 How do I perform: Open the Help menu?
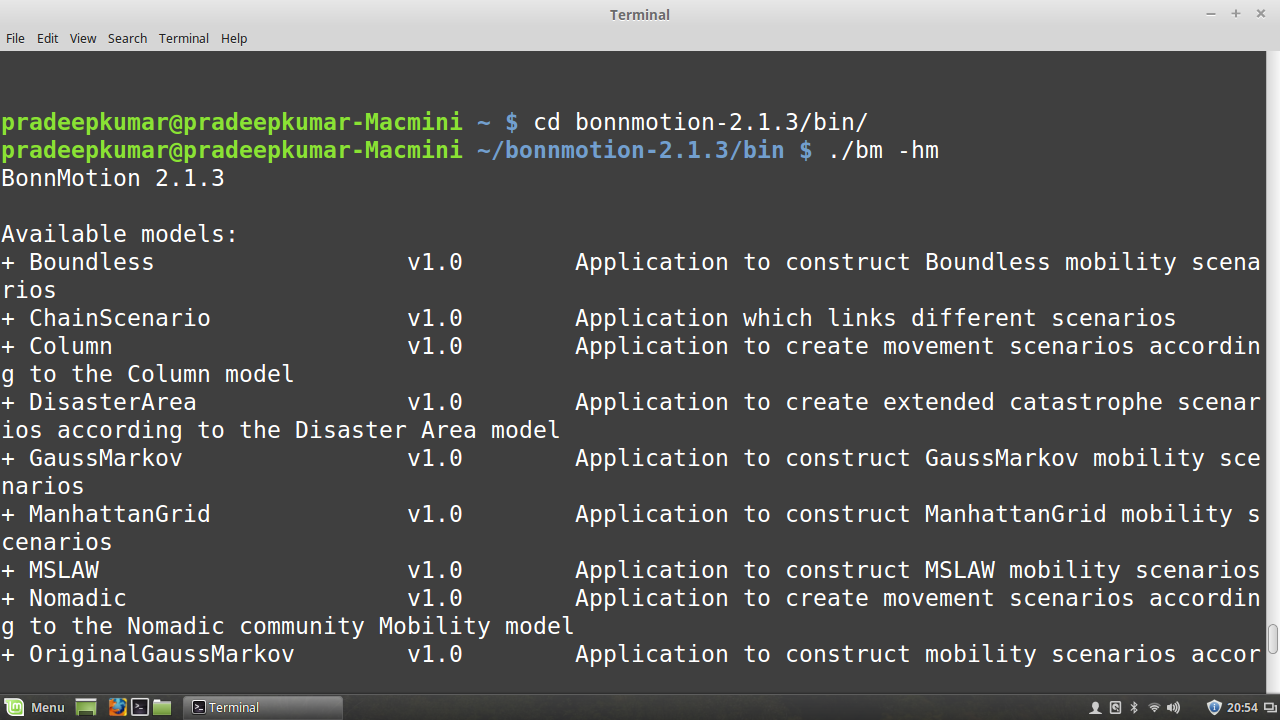coord(234,38)
